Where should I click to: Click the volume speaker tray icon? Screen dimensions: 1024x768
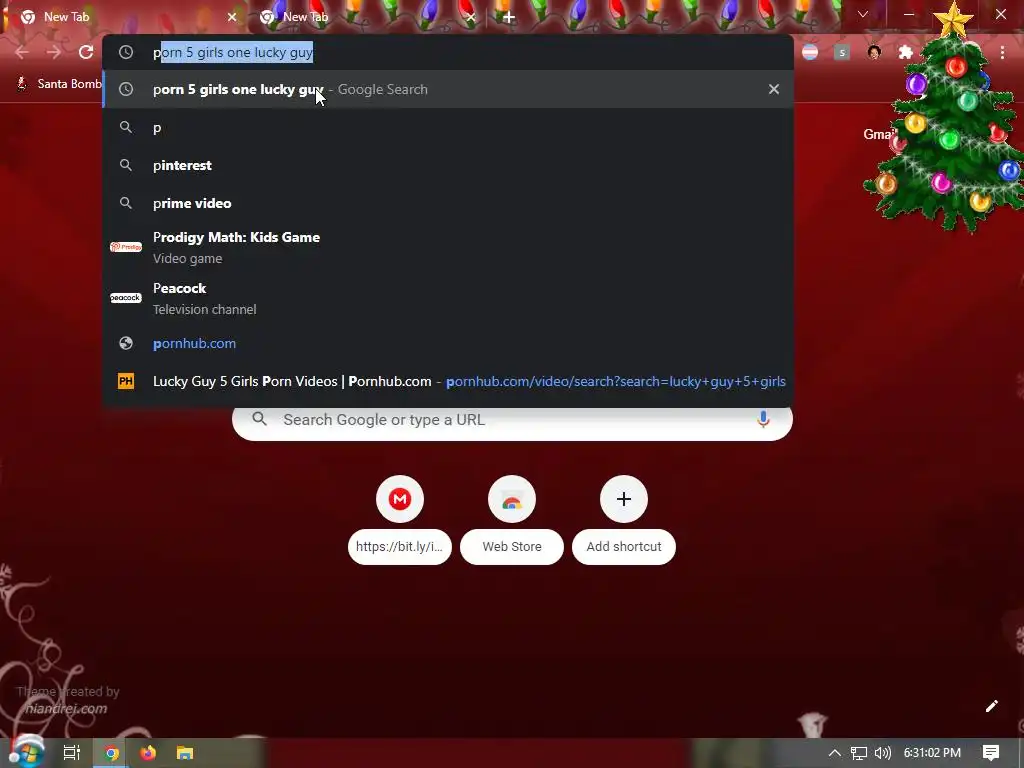[x=882, y=753]
